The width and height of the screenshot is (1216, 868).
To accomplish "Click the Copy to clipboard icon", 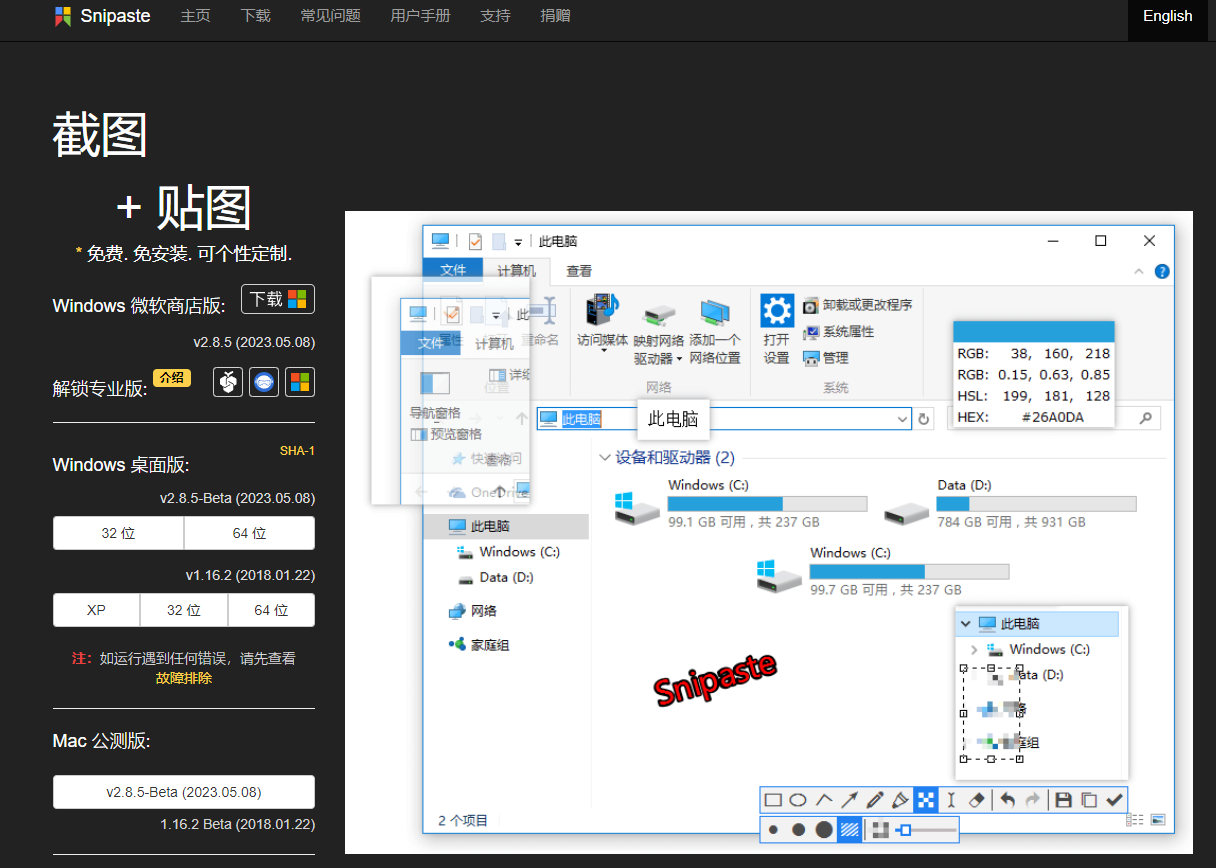I will pyautogui.click(x=1089, y=800).
